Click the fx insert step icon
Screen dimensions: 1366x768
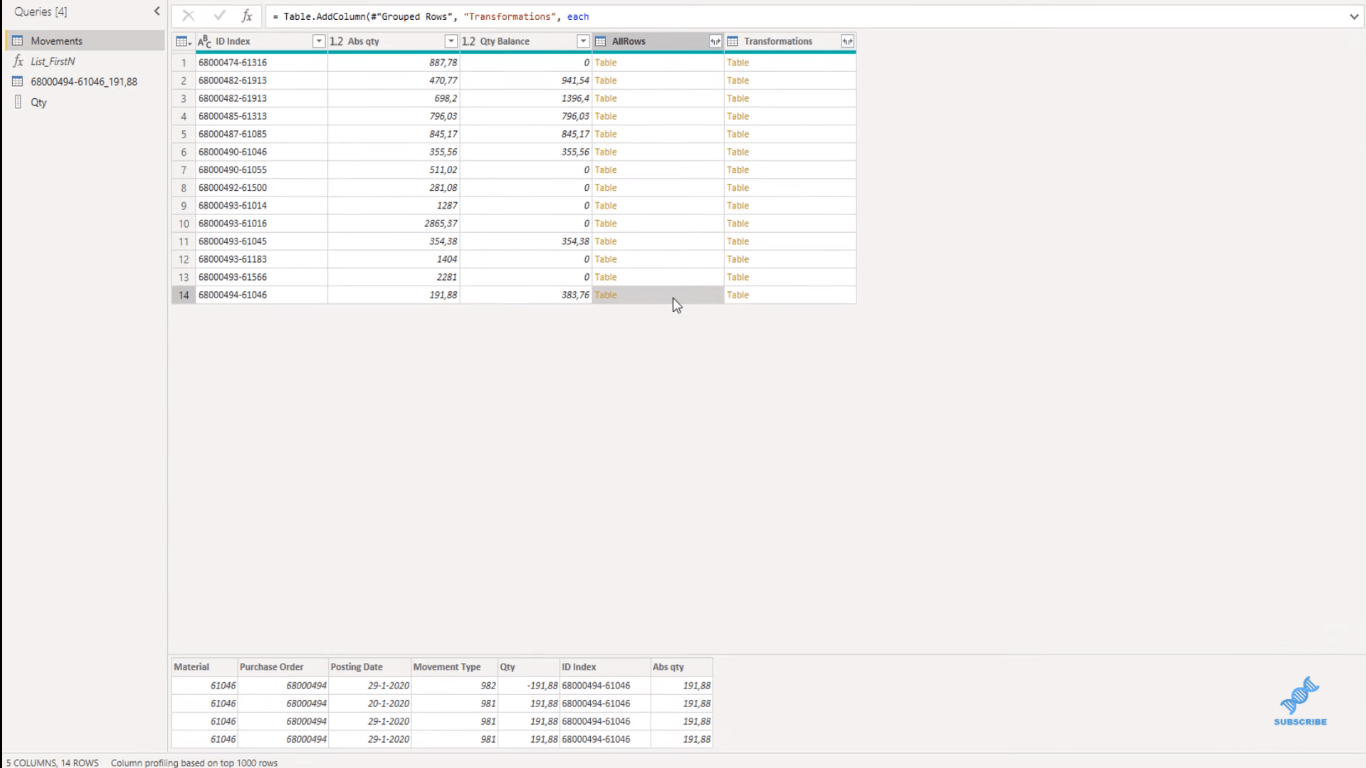(247, 16)
